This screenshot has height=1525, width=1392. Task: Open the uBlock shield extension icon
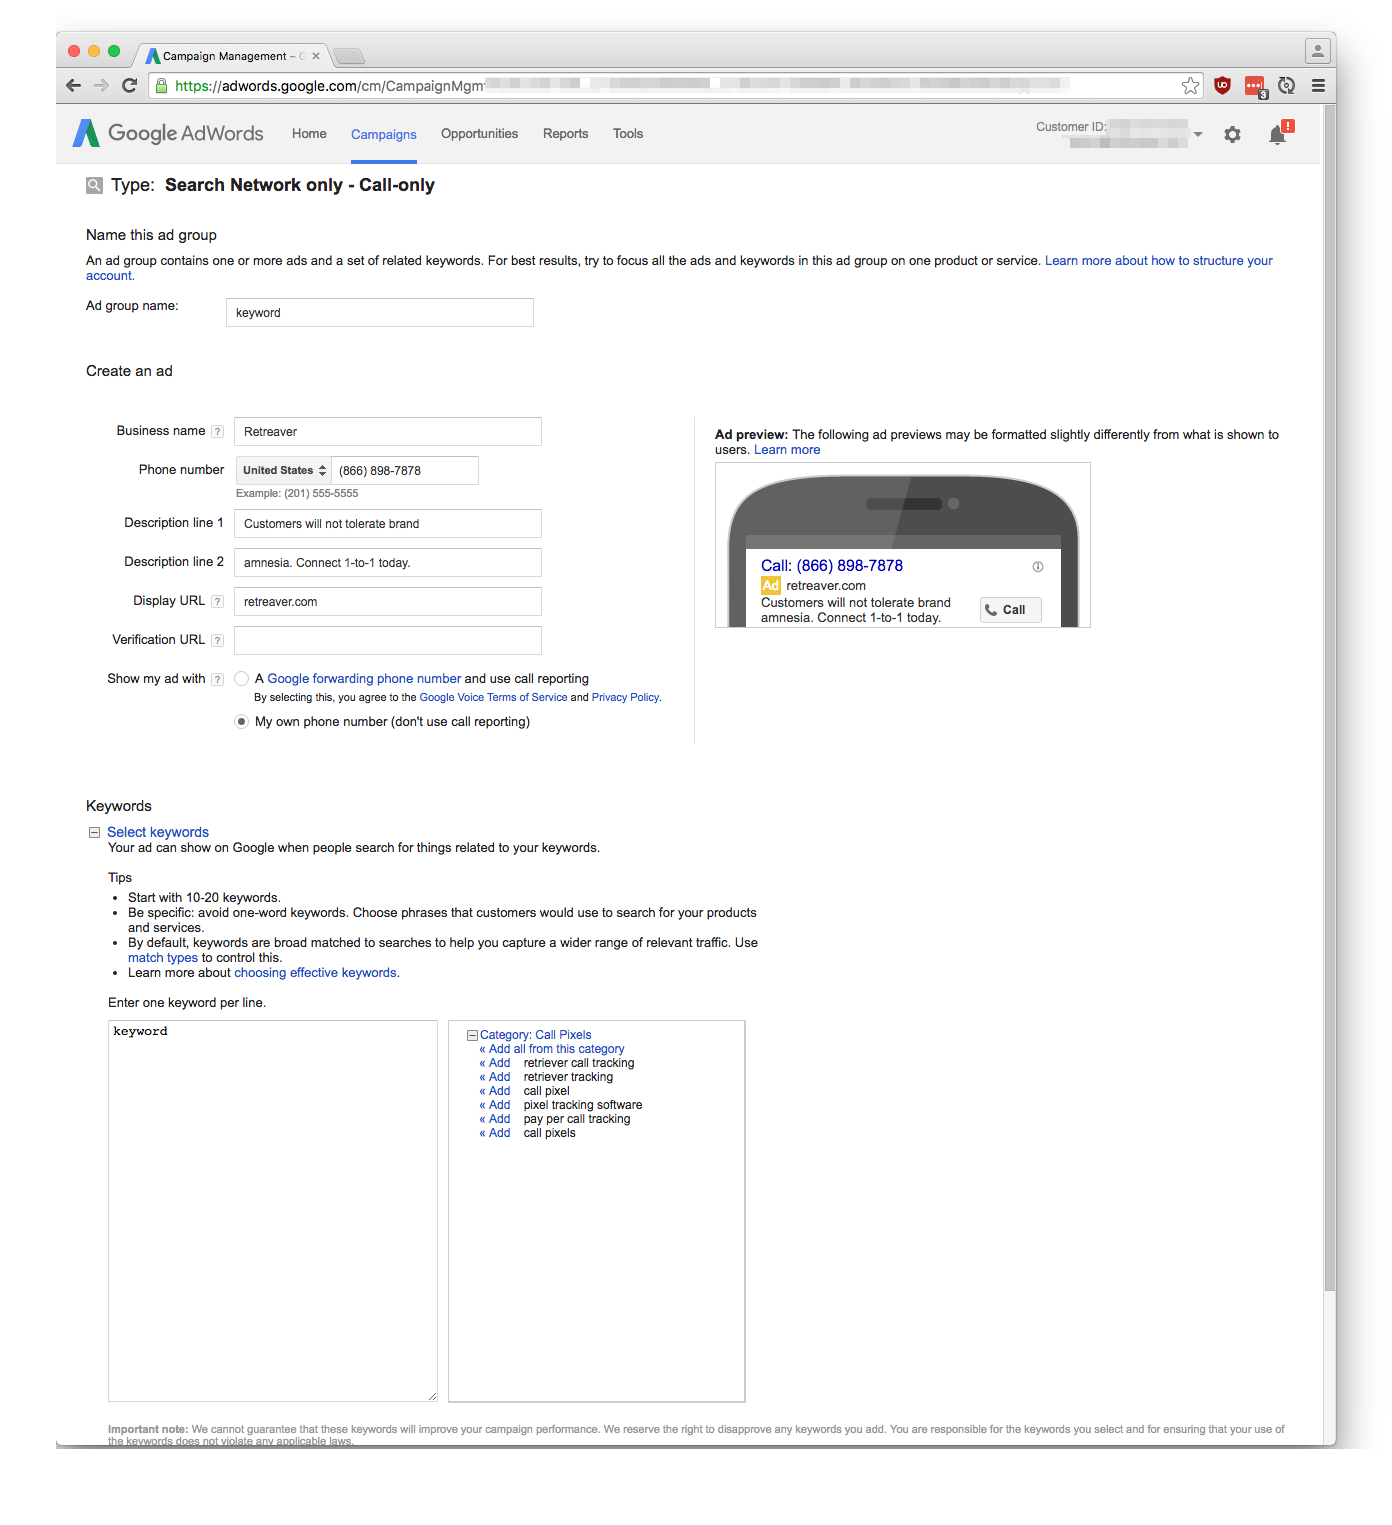pyautogui.click(x=1222, y=86)
